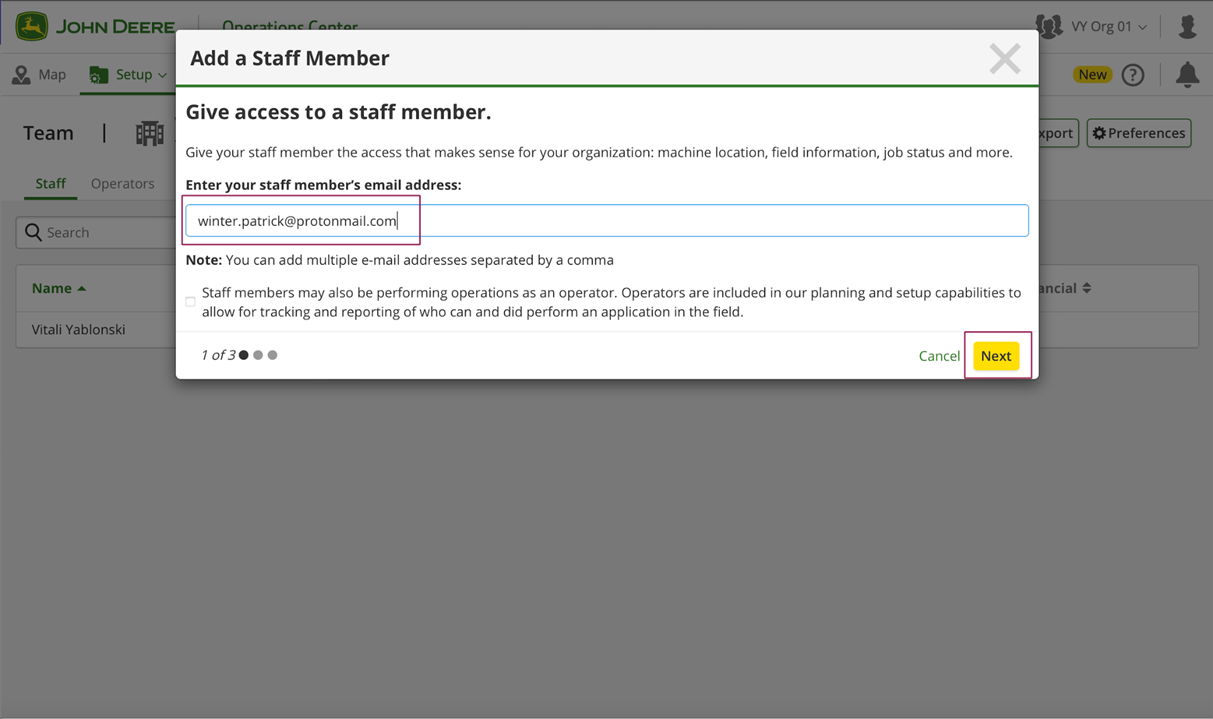Viewport: 1213px width, 719px height.
Task: Open the Preferences button
Action: 1138,133
